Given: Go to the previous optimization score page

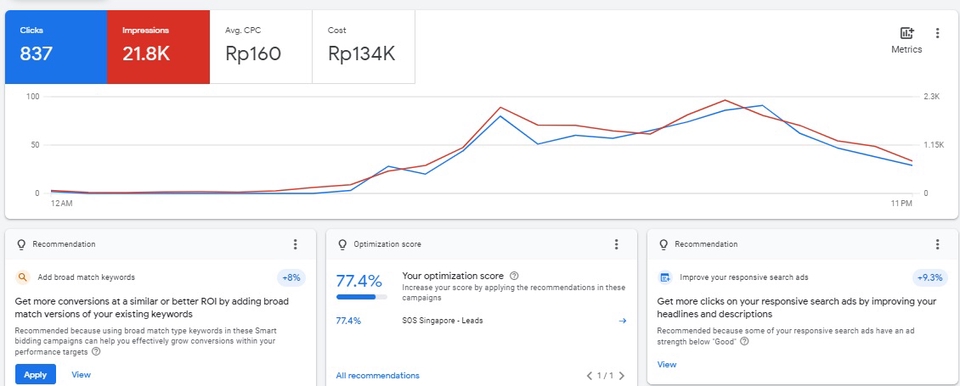Looking at the screenshot, I should click(590, 376).
